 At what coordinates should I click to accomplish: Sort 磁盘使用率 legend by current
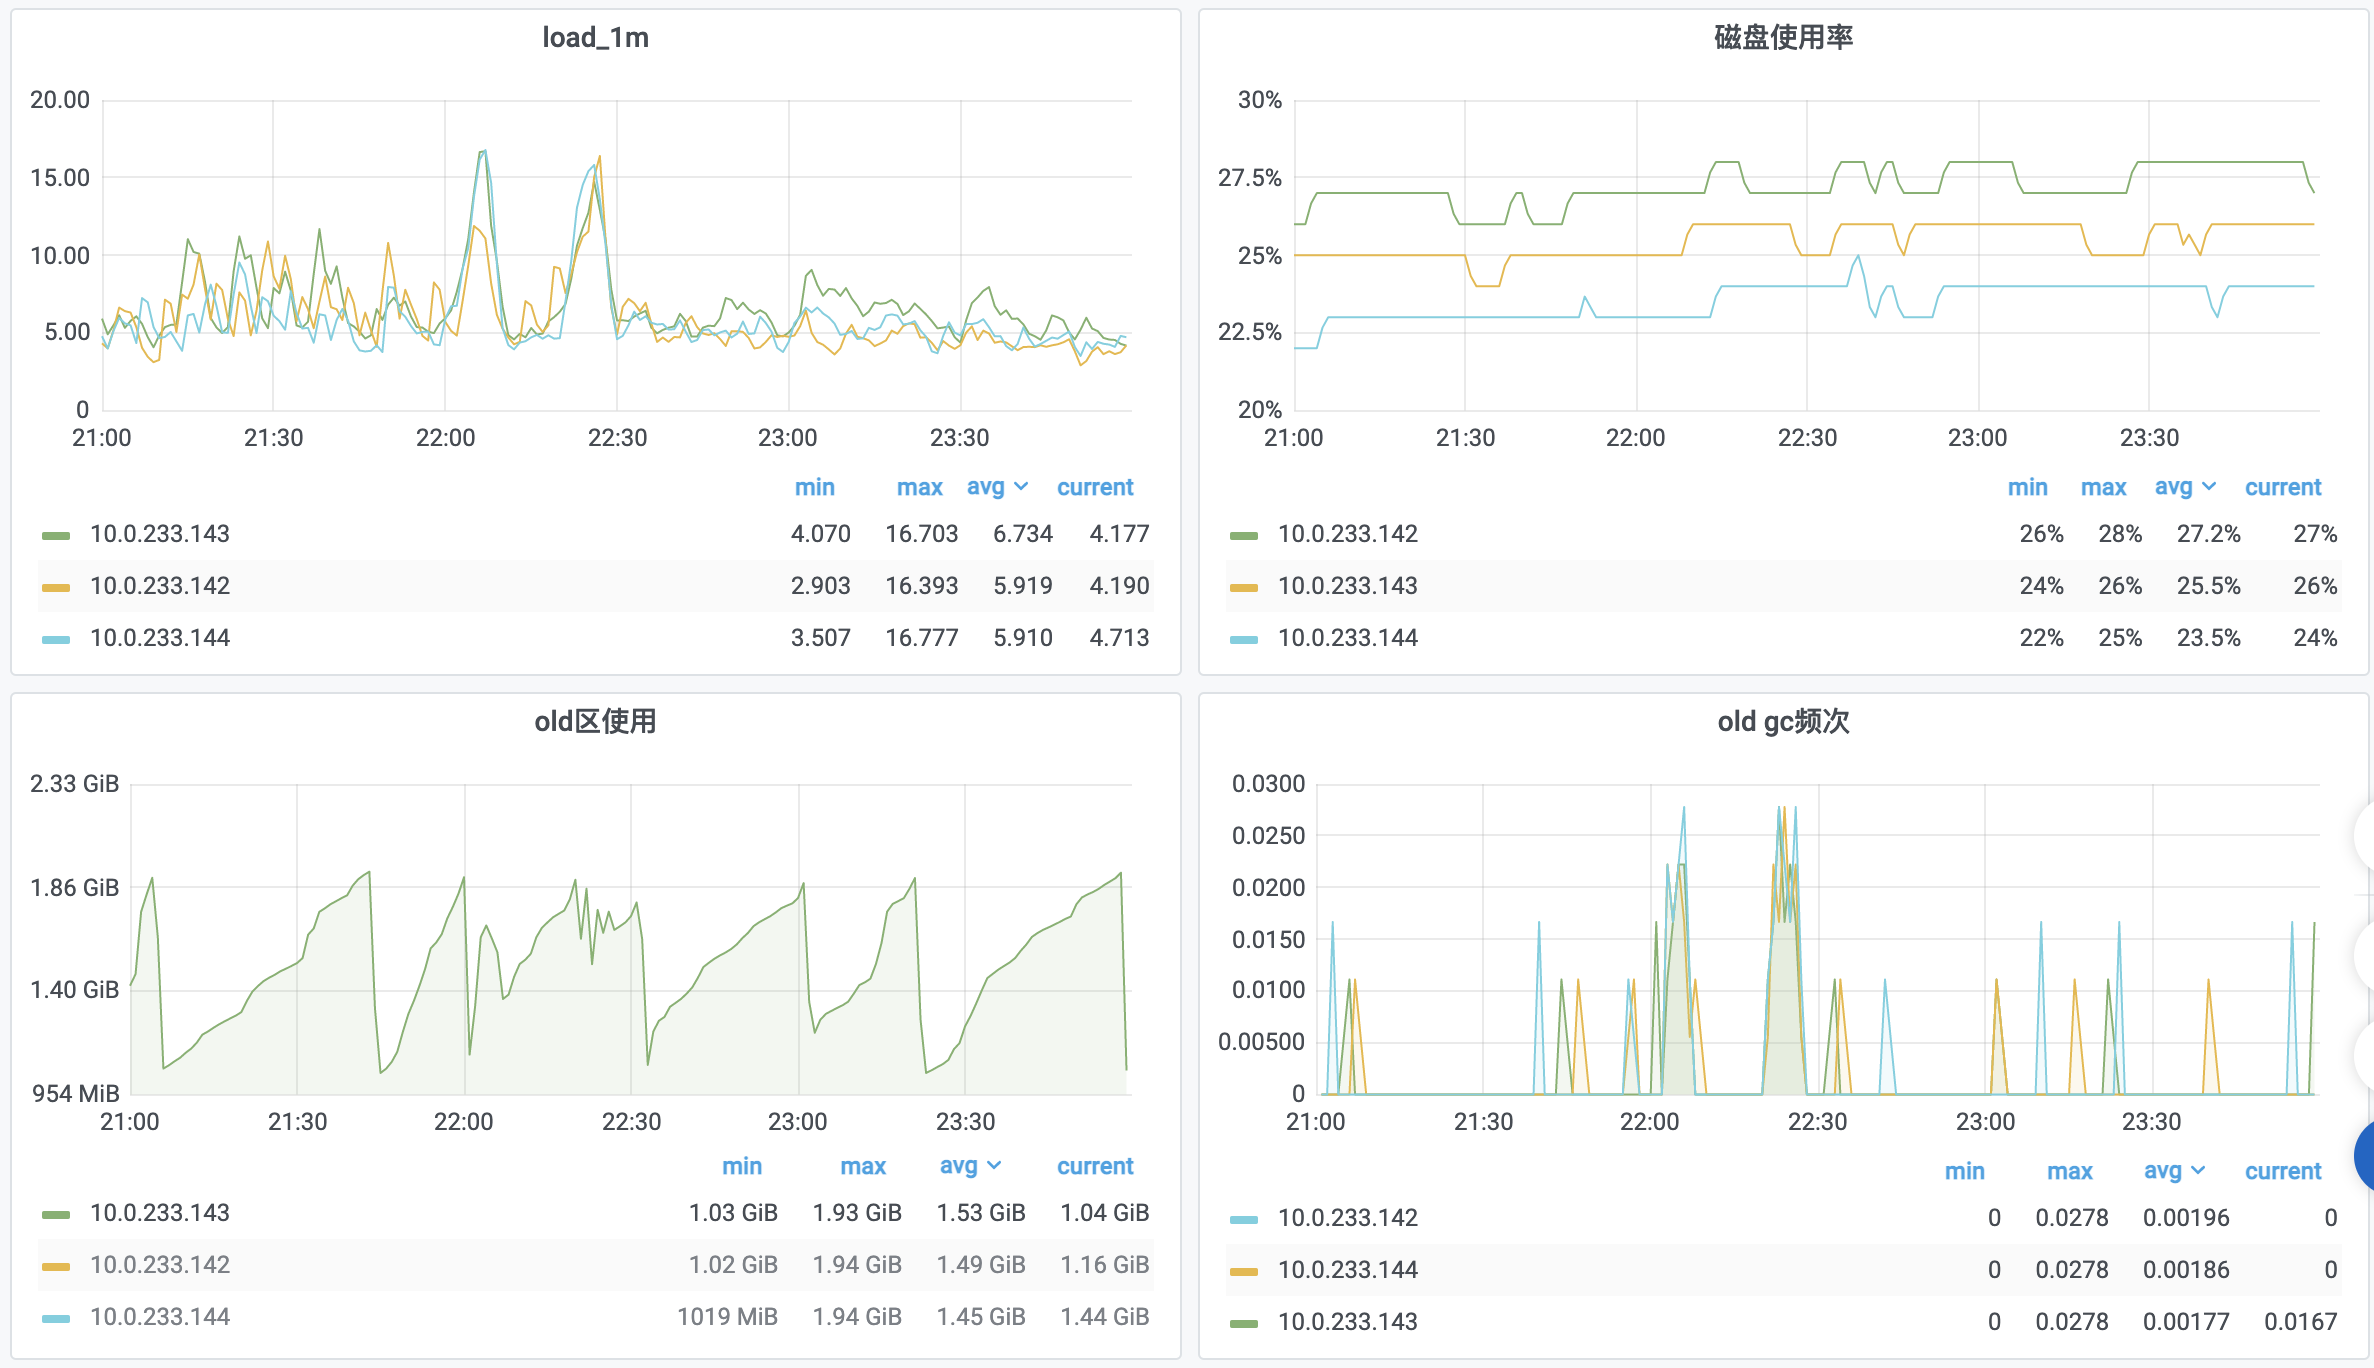pos(2283,487)
